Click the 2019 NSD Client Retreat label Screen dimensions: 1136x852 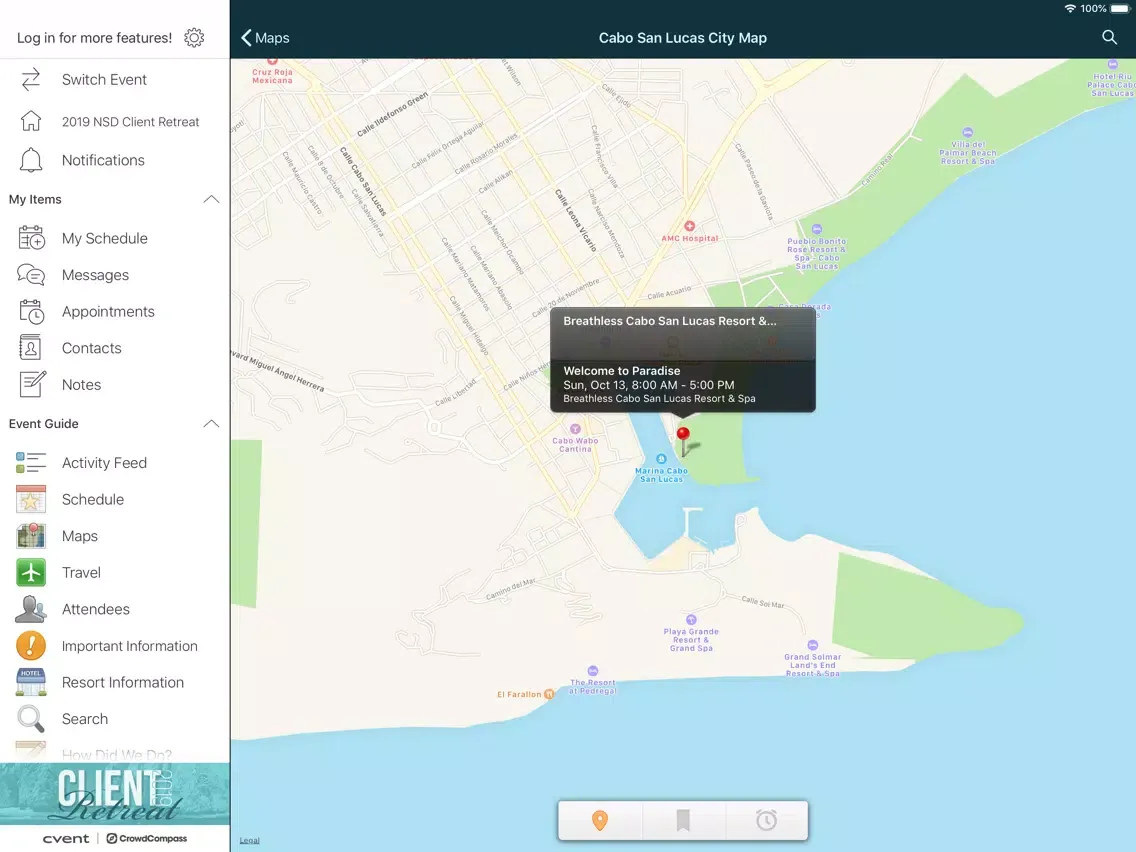(130, 122)
